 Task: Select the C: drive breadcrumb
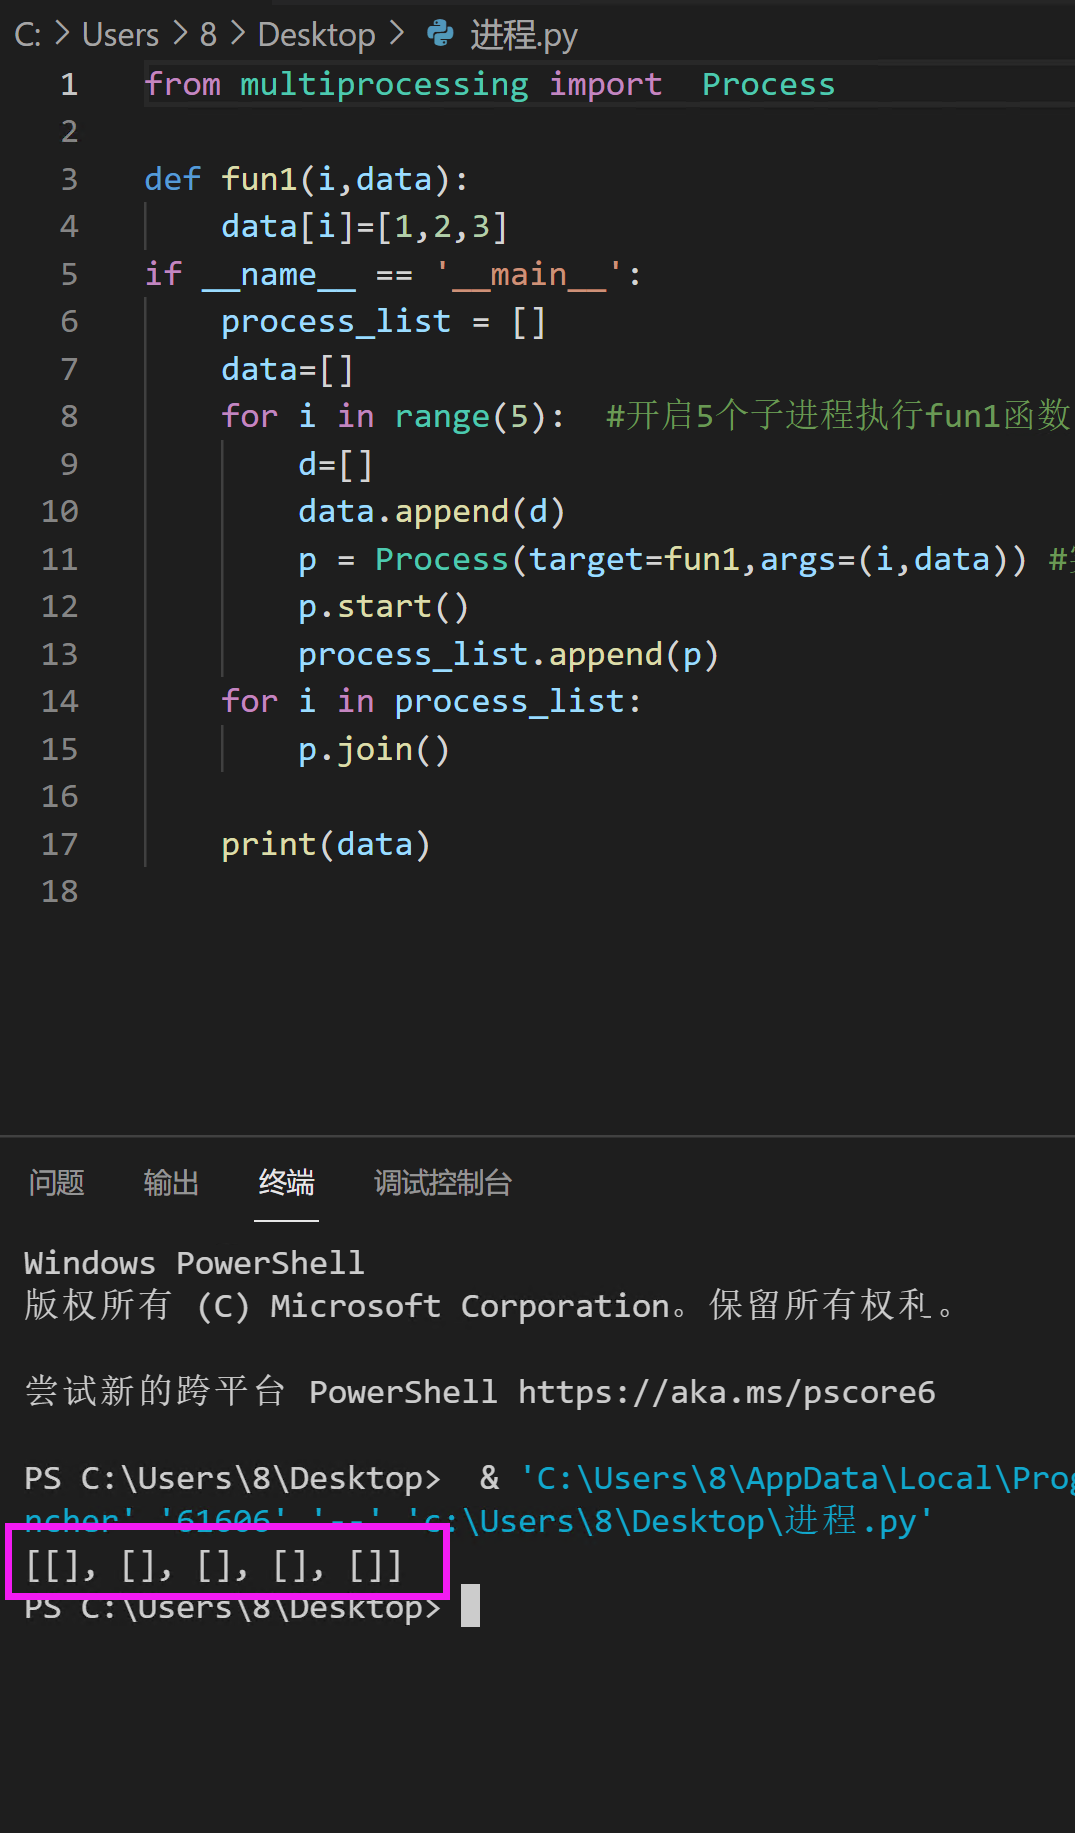coord(27,35)
